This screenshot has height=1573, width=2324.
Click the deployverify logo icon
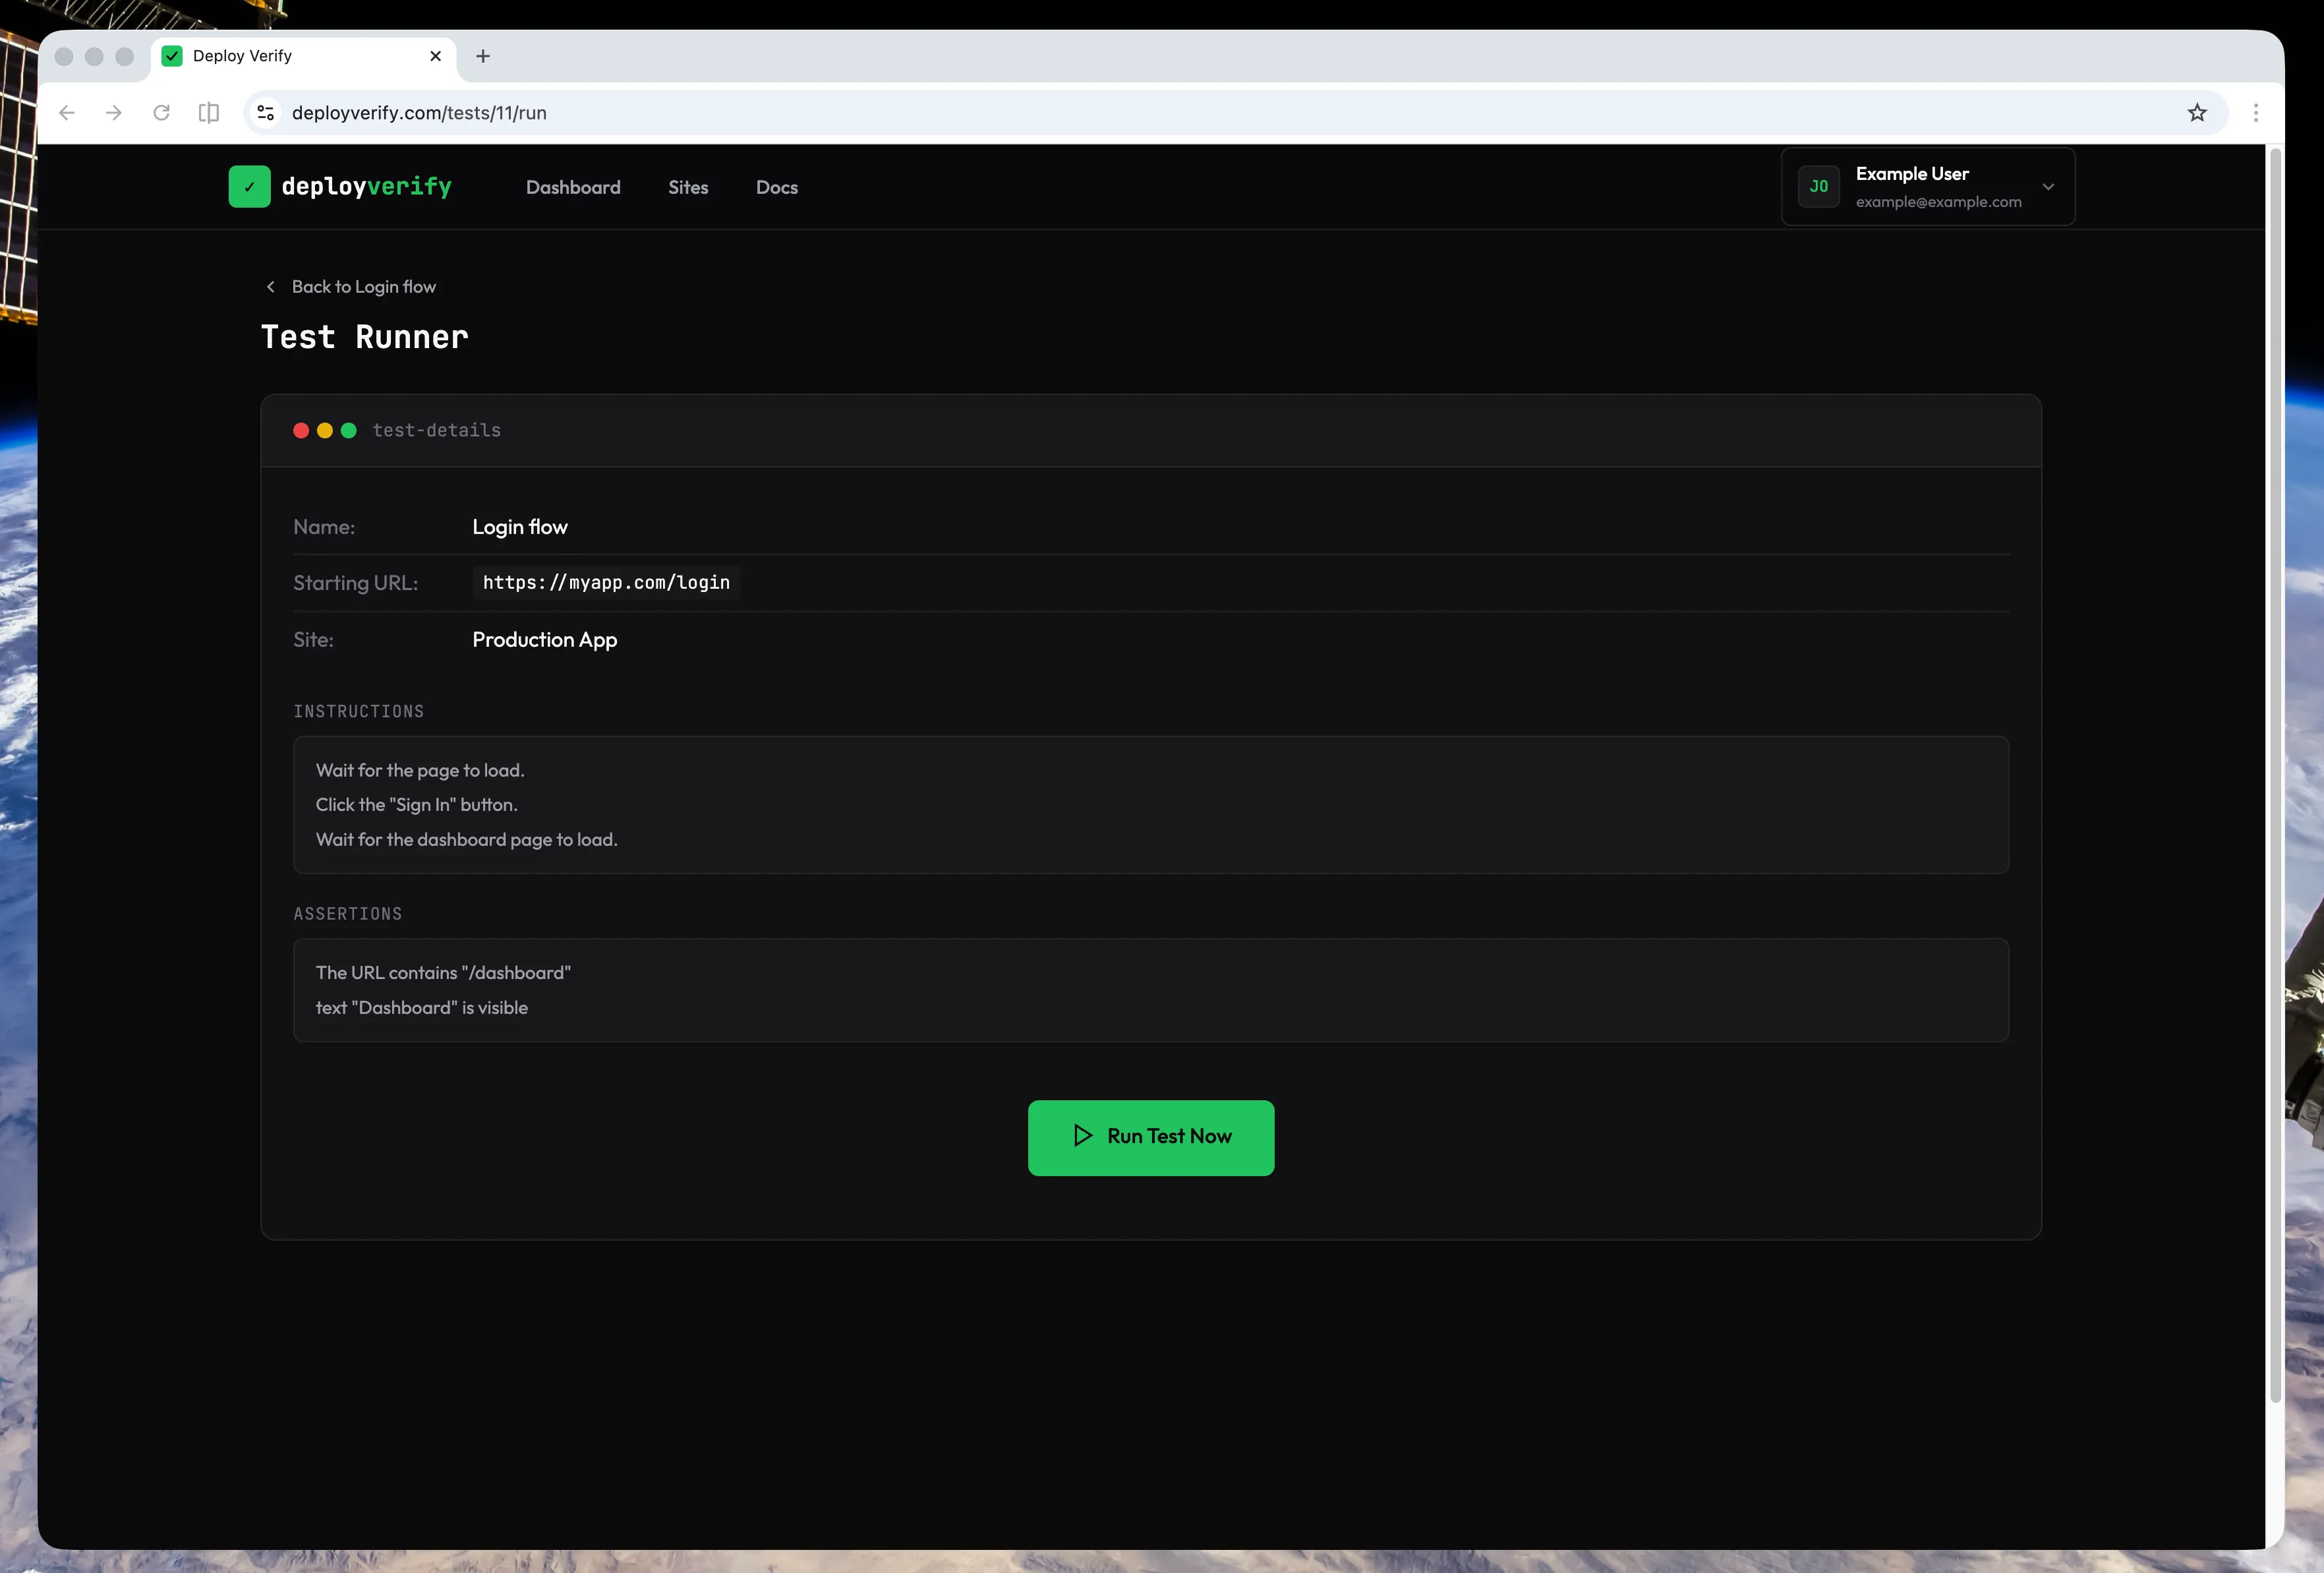click(x=249, y=186)
